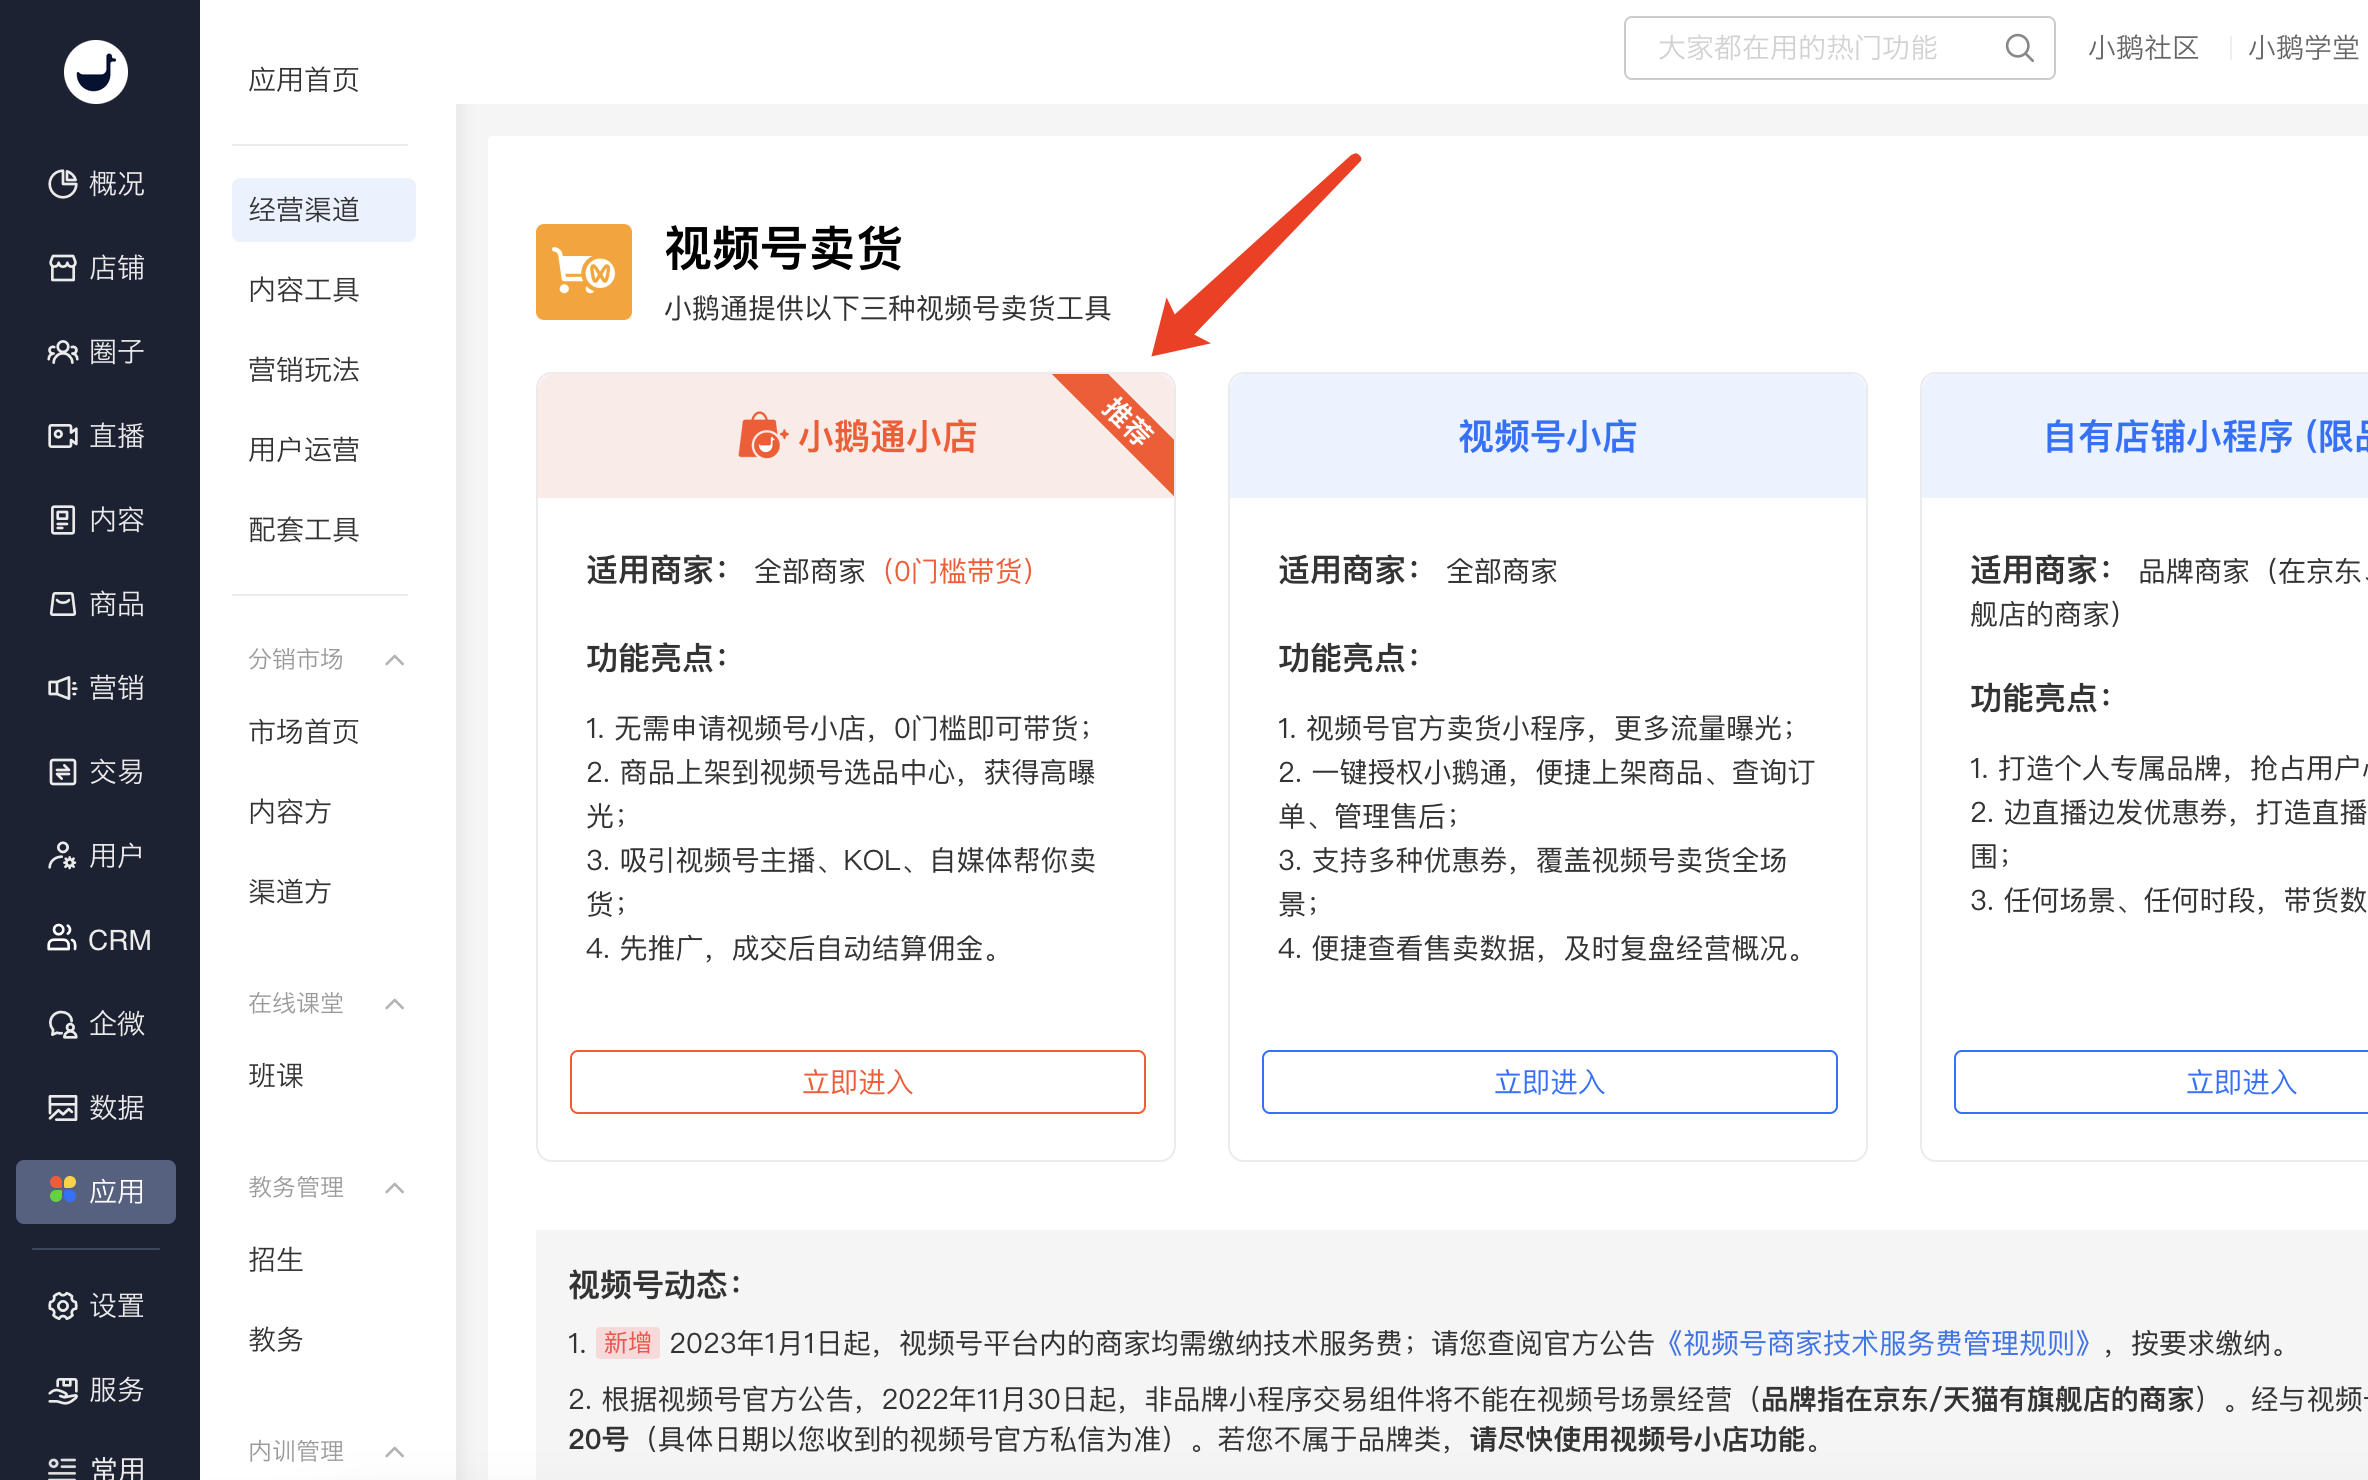Open 小鹅社区 link
Screen dimensions: 2368x1480
coord(2143,48)
